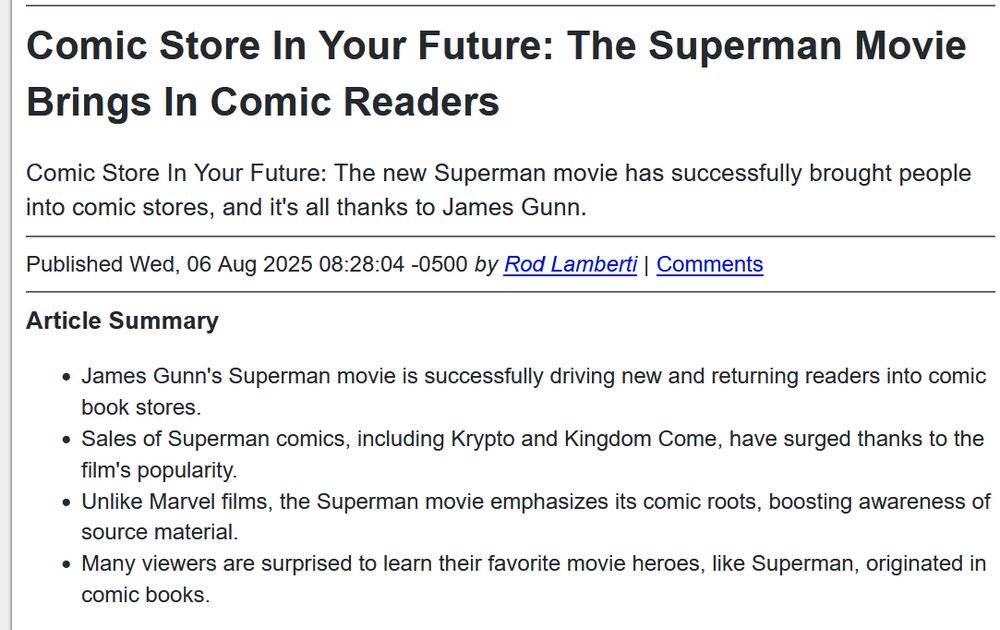Viewport: 1000px width, 630px height.
Task: Click the separator pipe between author and Comments
Action: [646, 264]
